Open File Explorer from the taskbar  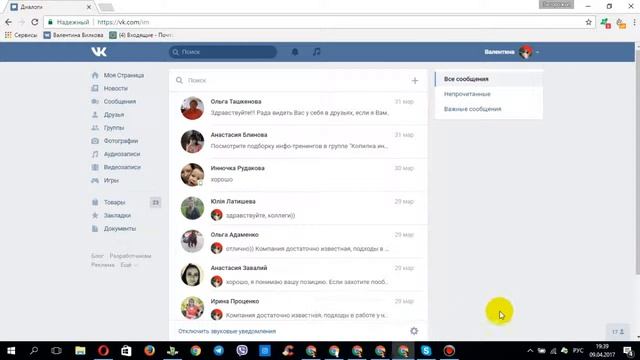(80, 351)
